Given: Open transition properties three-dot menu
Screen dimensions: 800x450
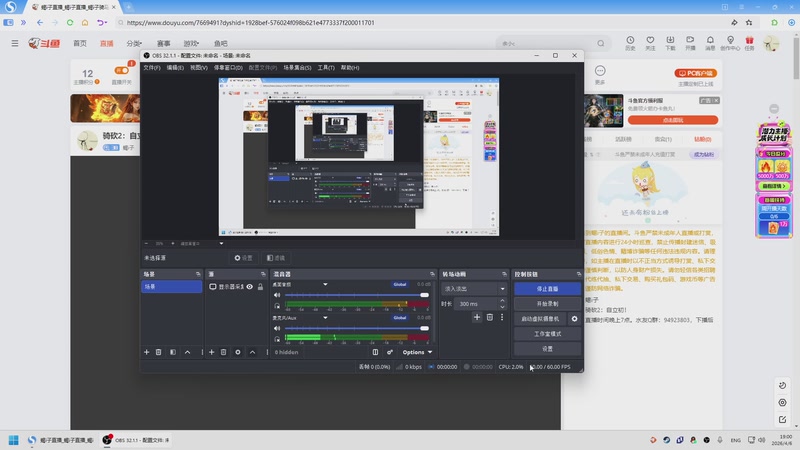Looking at the screenshot, I should tap(502, 317).
